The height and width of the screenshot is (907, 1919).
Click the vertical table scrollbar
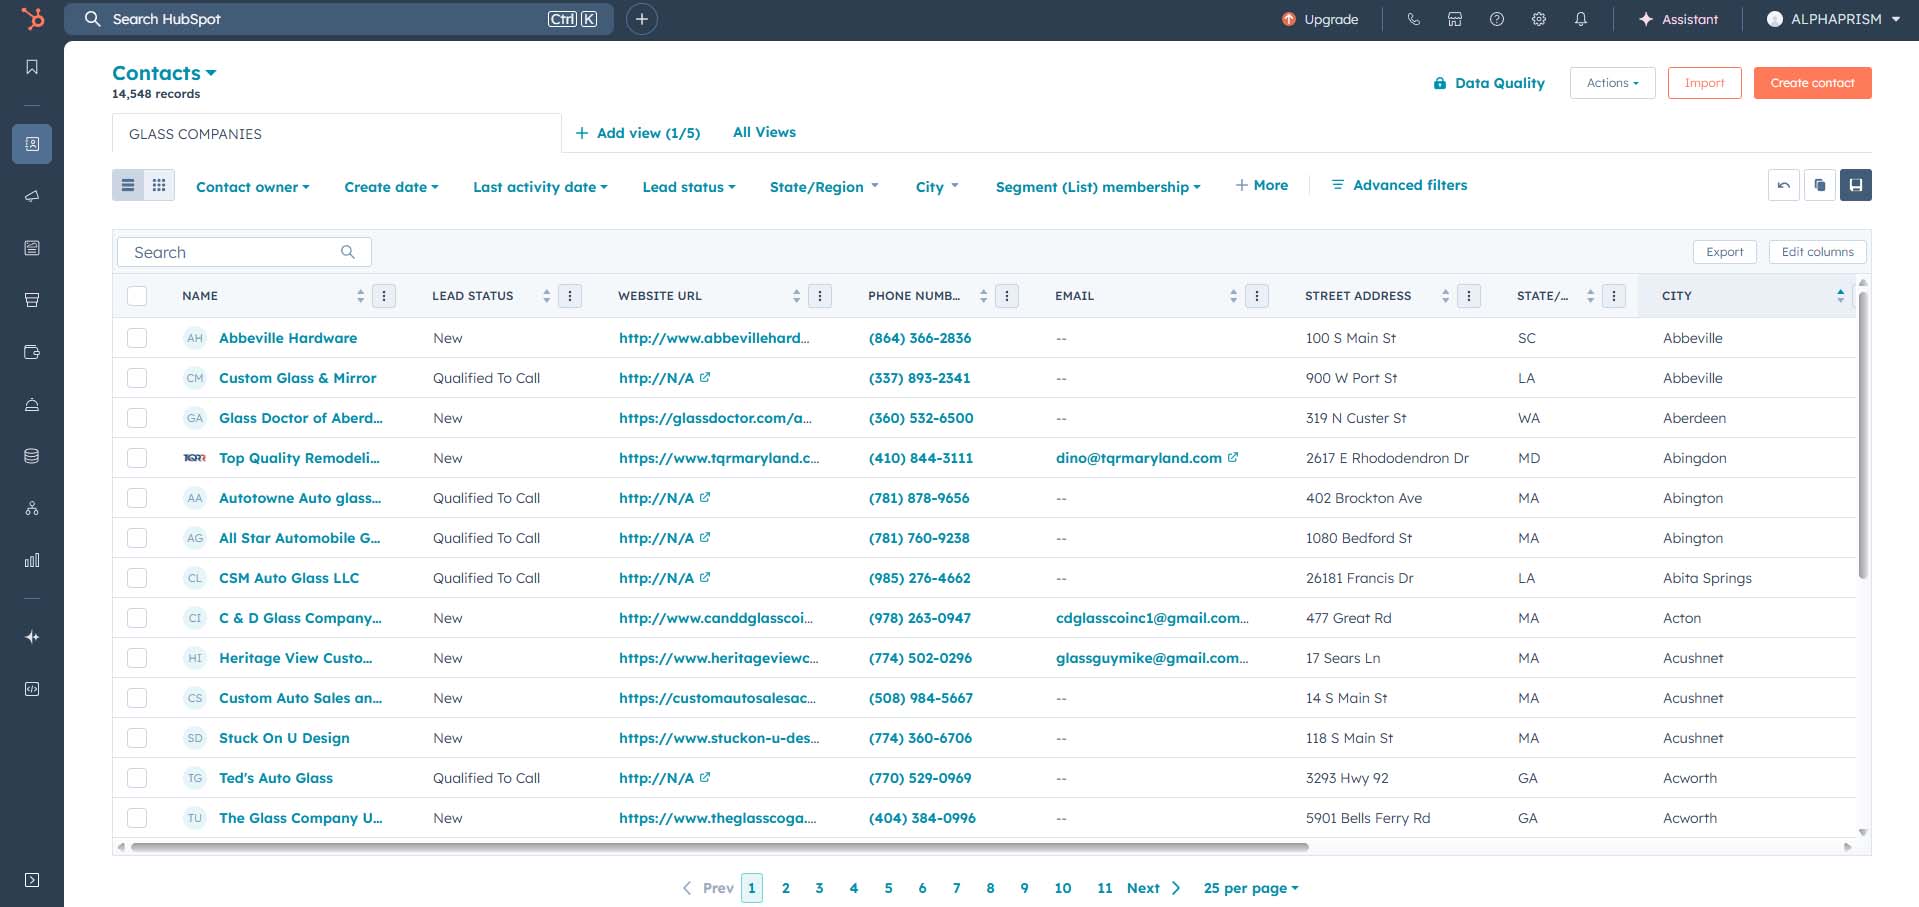[1862, 435]
